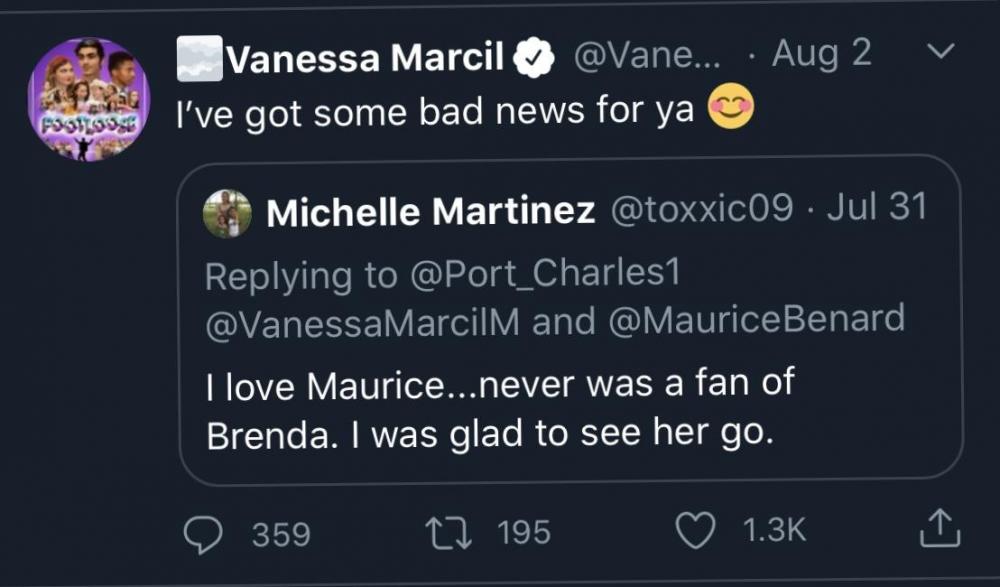The image size is (1000, 587).
Task: Click the 1.3K likes count
Action: point(774,531)
